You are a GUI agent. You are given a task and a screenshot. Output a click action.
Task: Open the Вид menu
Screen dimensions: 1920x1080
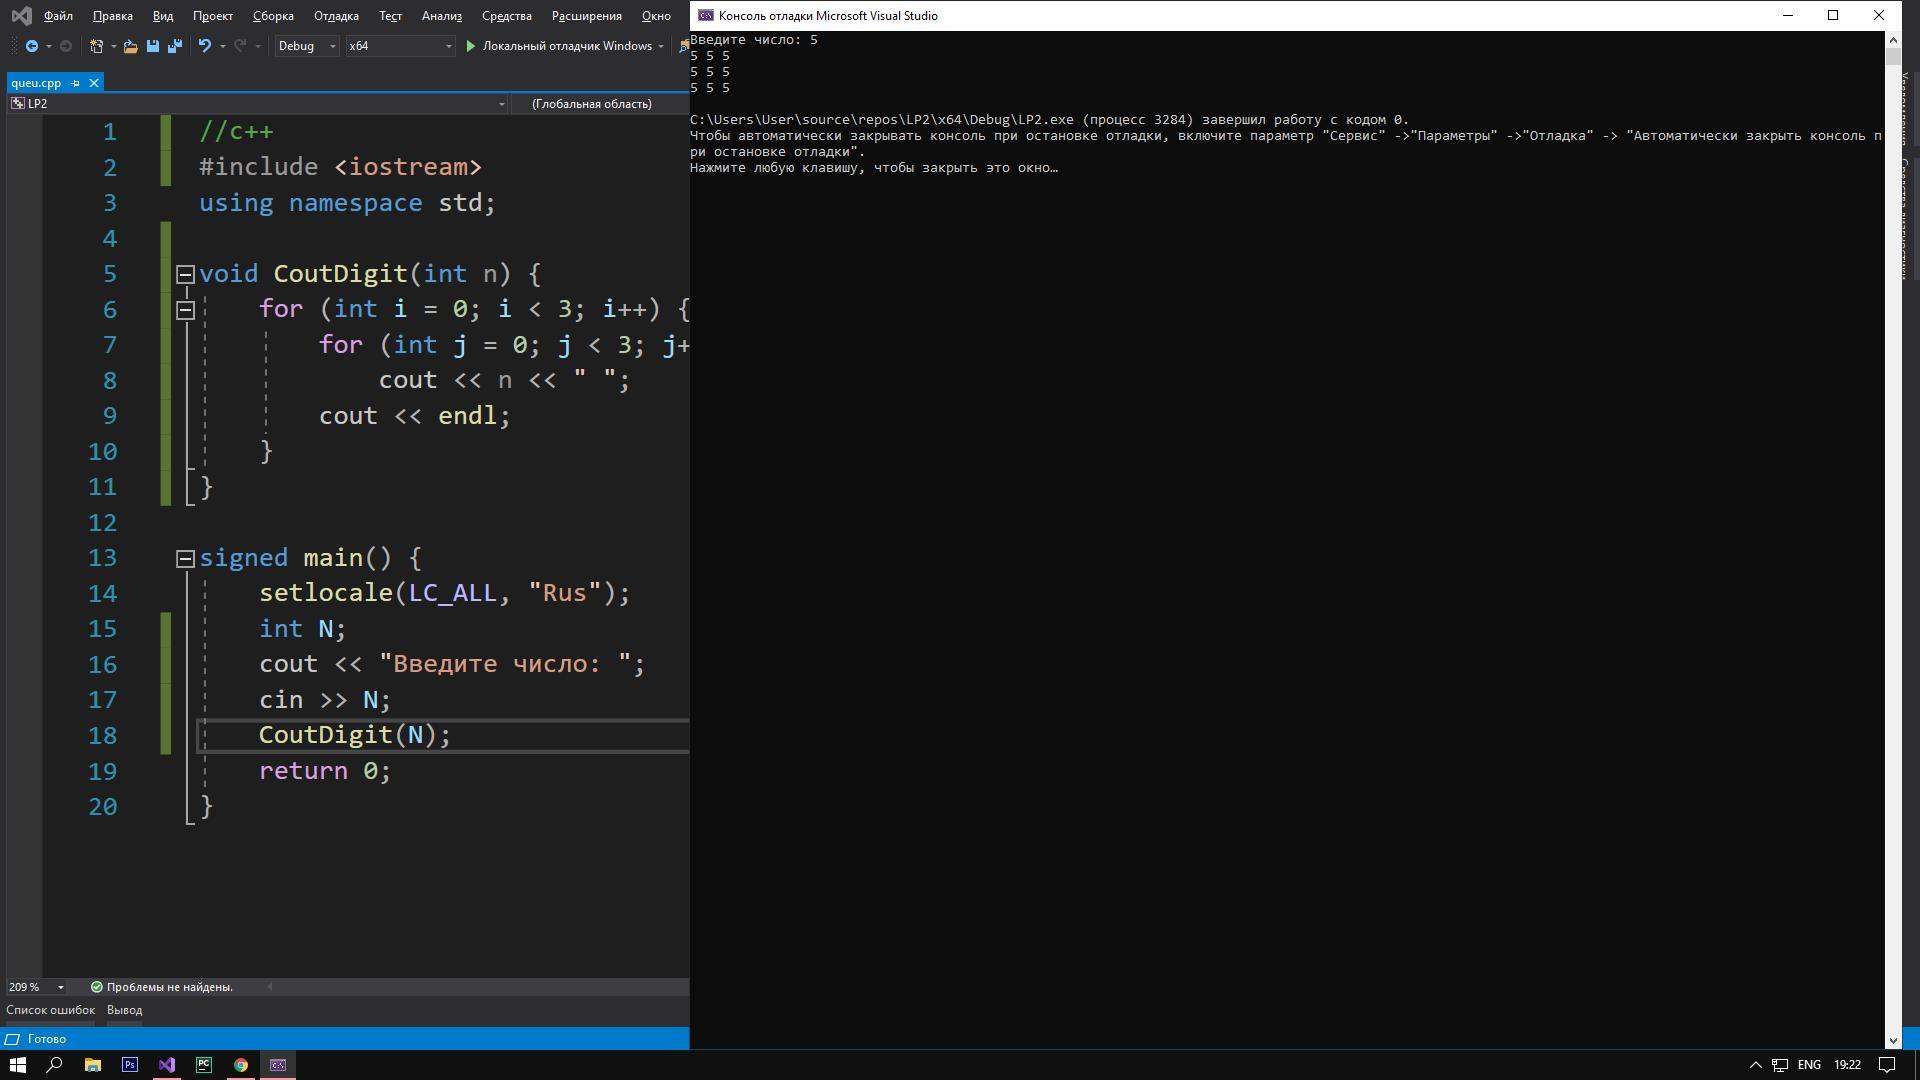pos(163,16)
